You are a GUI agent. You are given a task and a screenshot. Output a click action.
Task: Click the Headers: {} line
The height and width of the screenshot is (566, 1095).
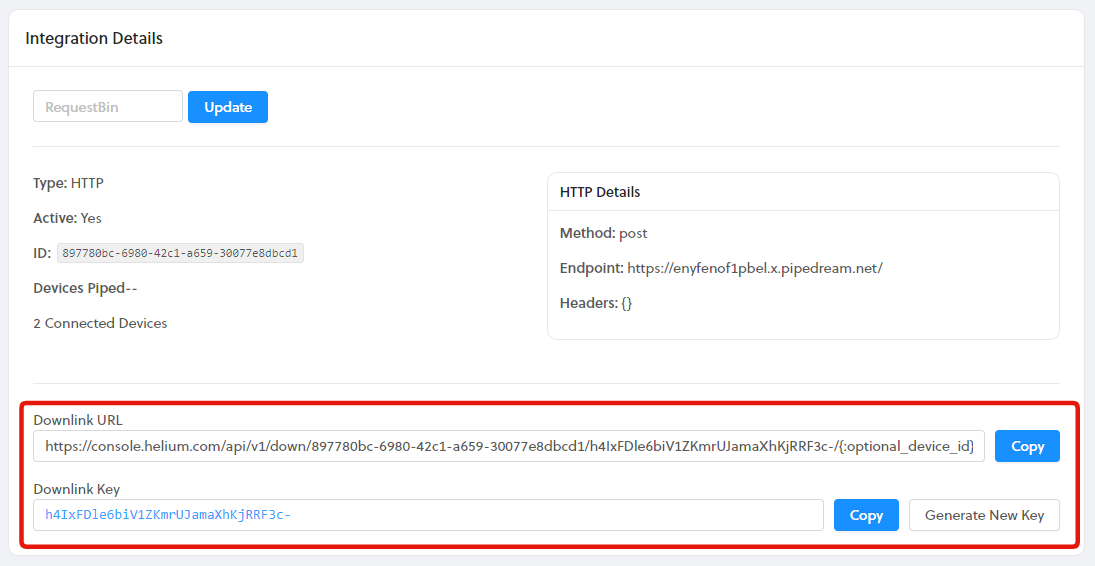click(x=596, y=303)
